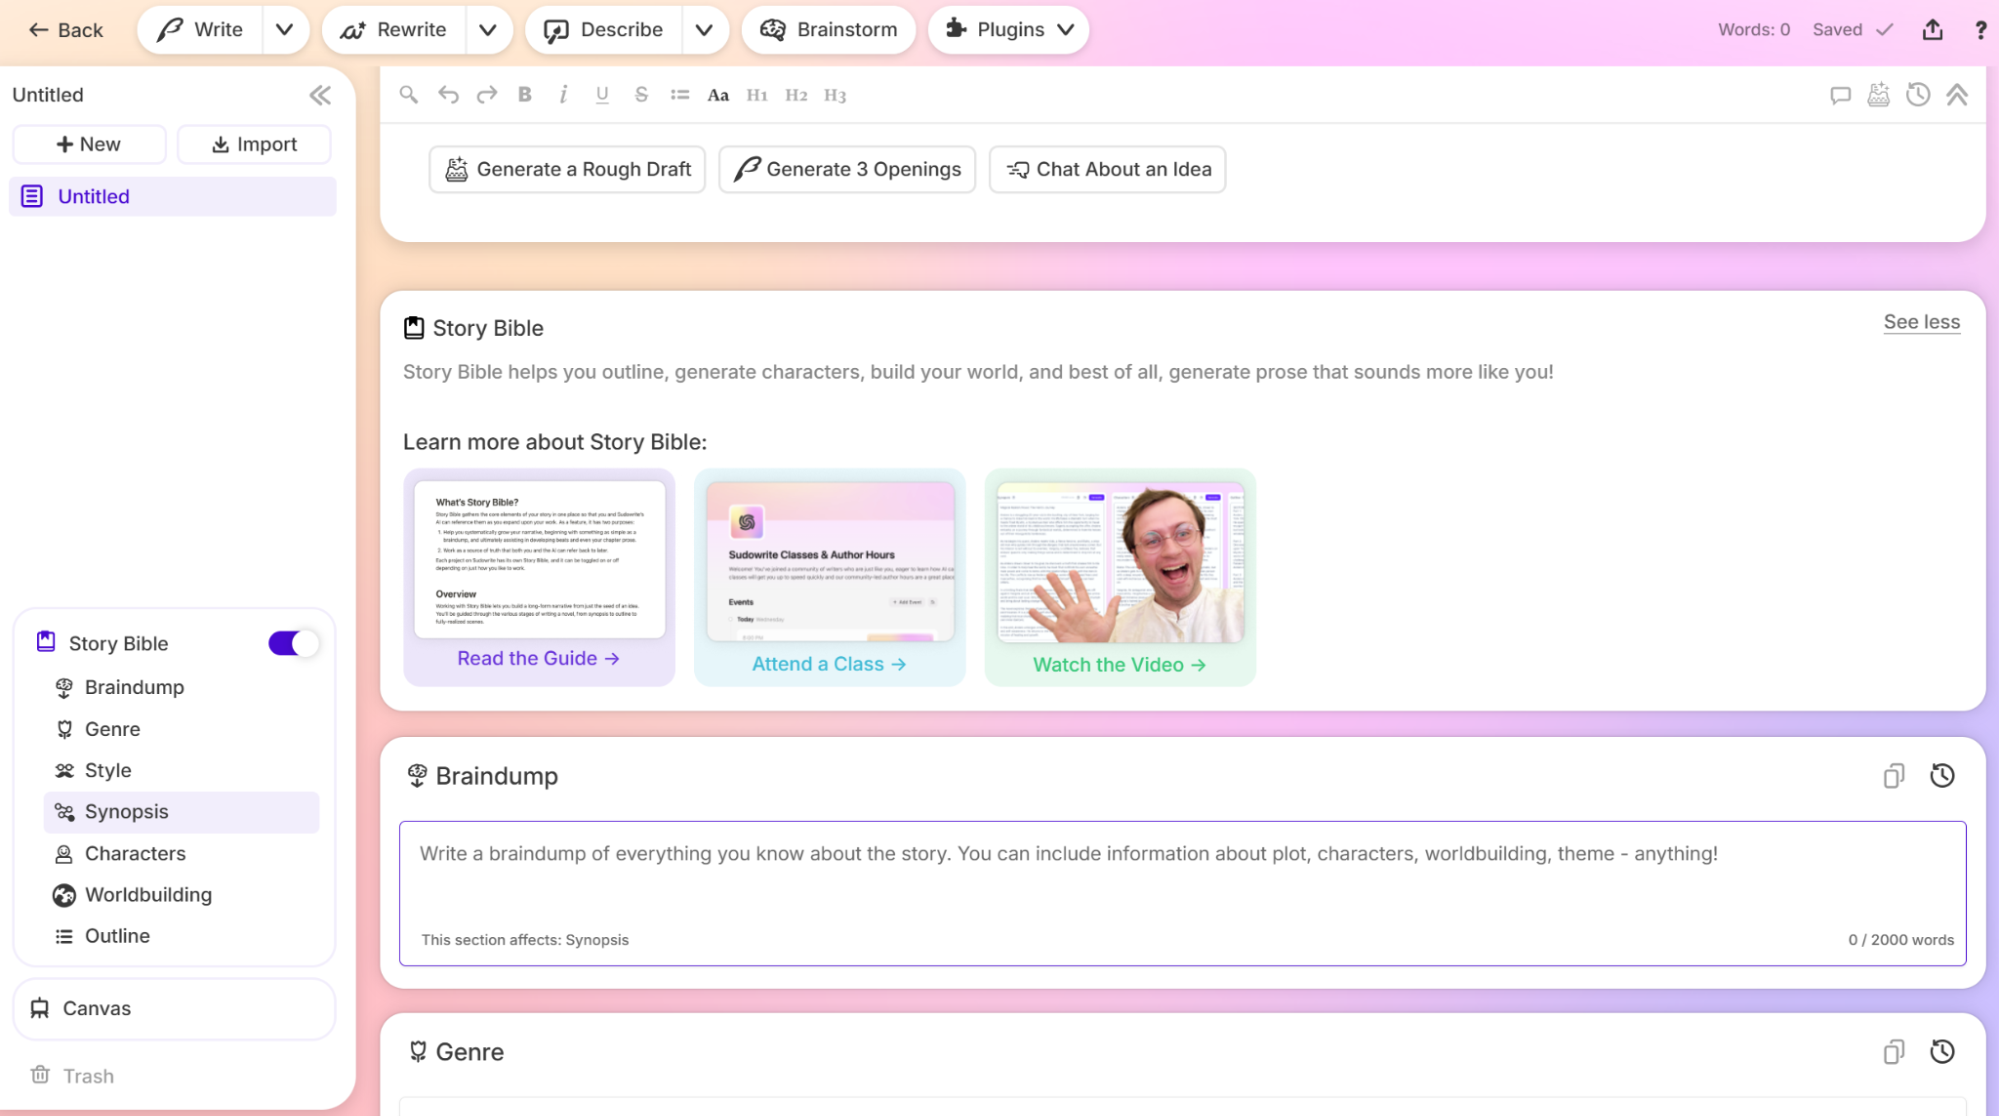
Task: Click the strikethrough formatting icon
Action: [641, 95]
